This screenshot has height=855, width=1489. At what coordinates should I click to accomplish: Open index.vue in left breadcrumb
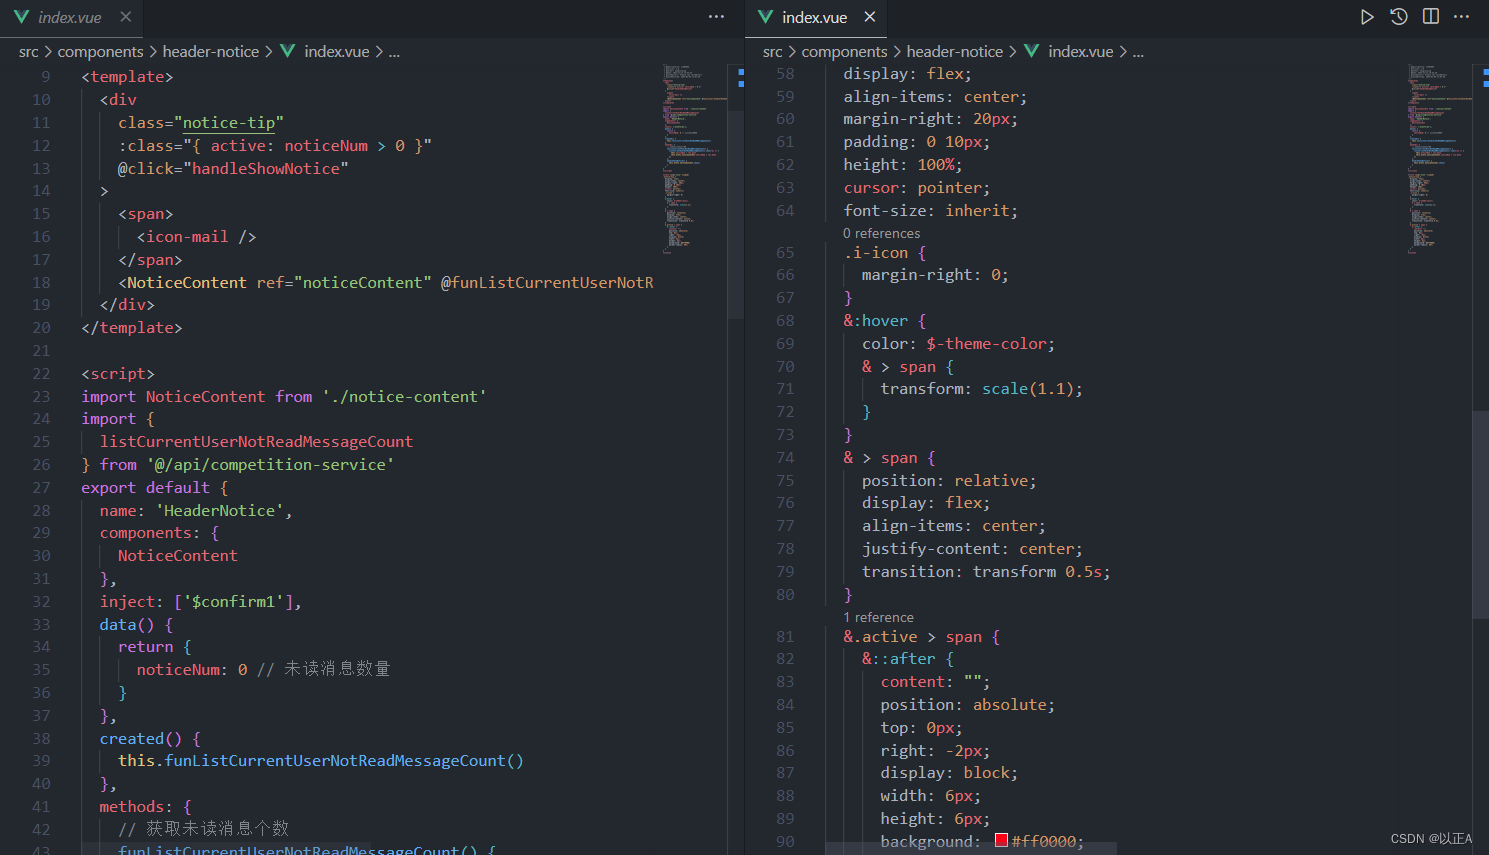coord(337,52)
